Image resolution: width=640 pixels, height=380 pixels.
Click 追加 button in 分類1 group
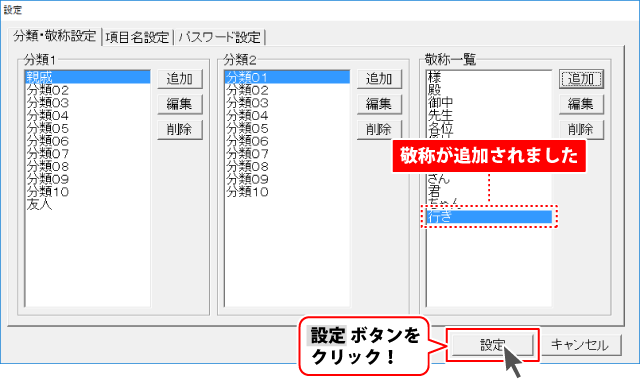[180, 79]
